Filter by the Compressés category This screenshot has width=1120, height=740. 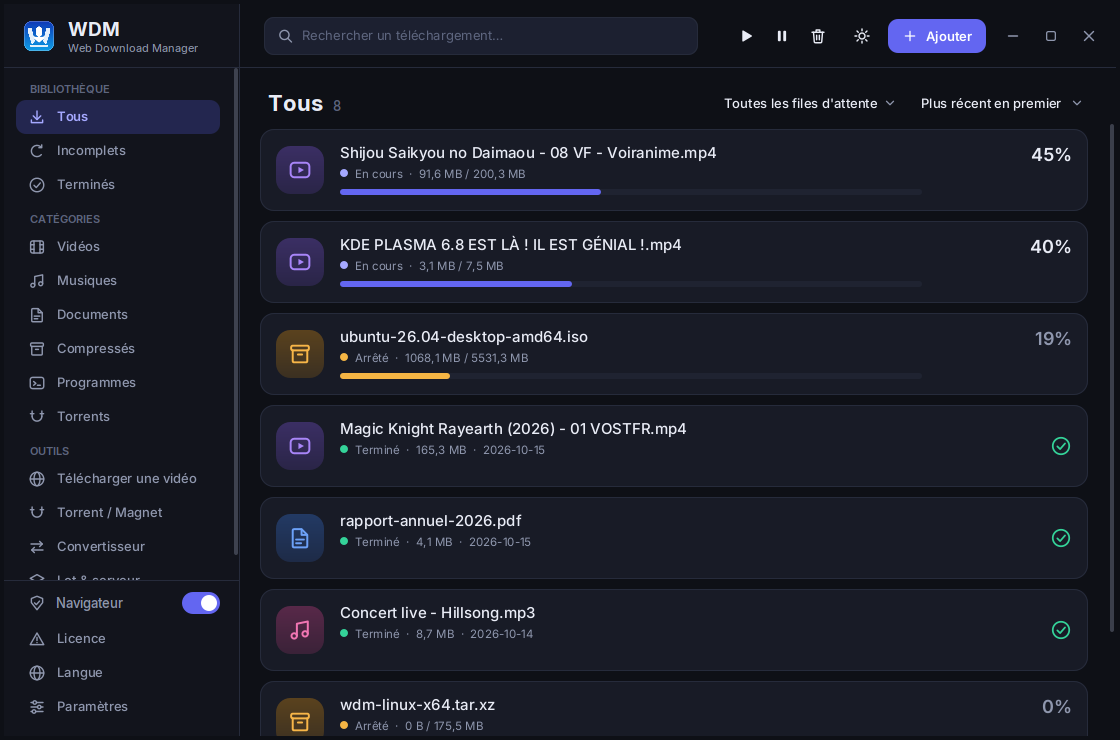point(118,349)
